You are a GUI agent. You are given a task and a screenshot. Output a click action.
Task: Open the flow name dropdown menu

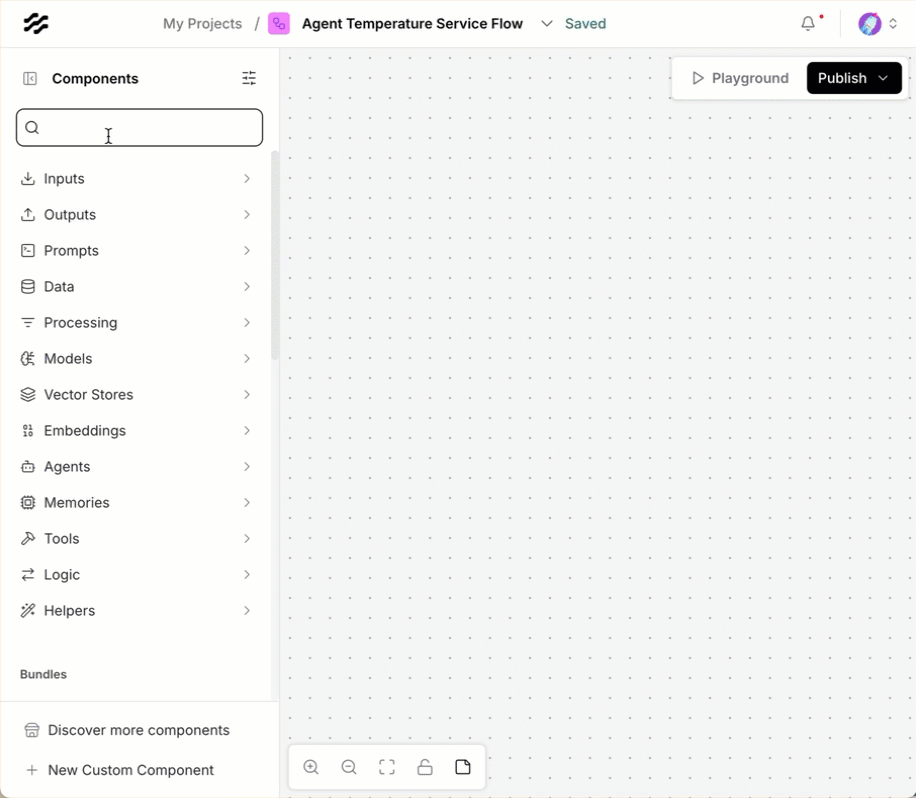click(546, 23)
